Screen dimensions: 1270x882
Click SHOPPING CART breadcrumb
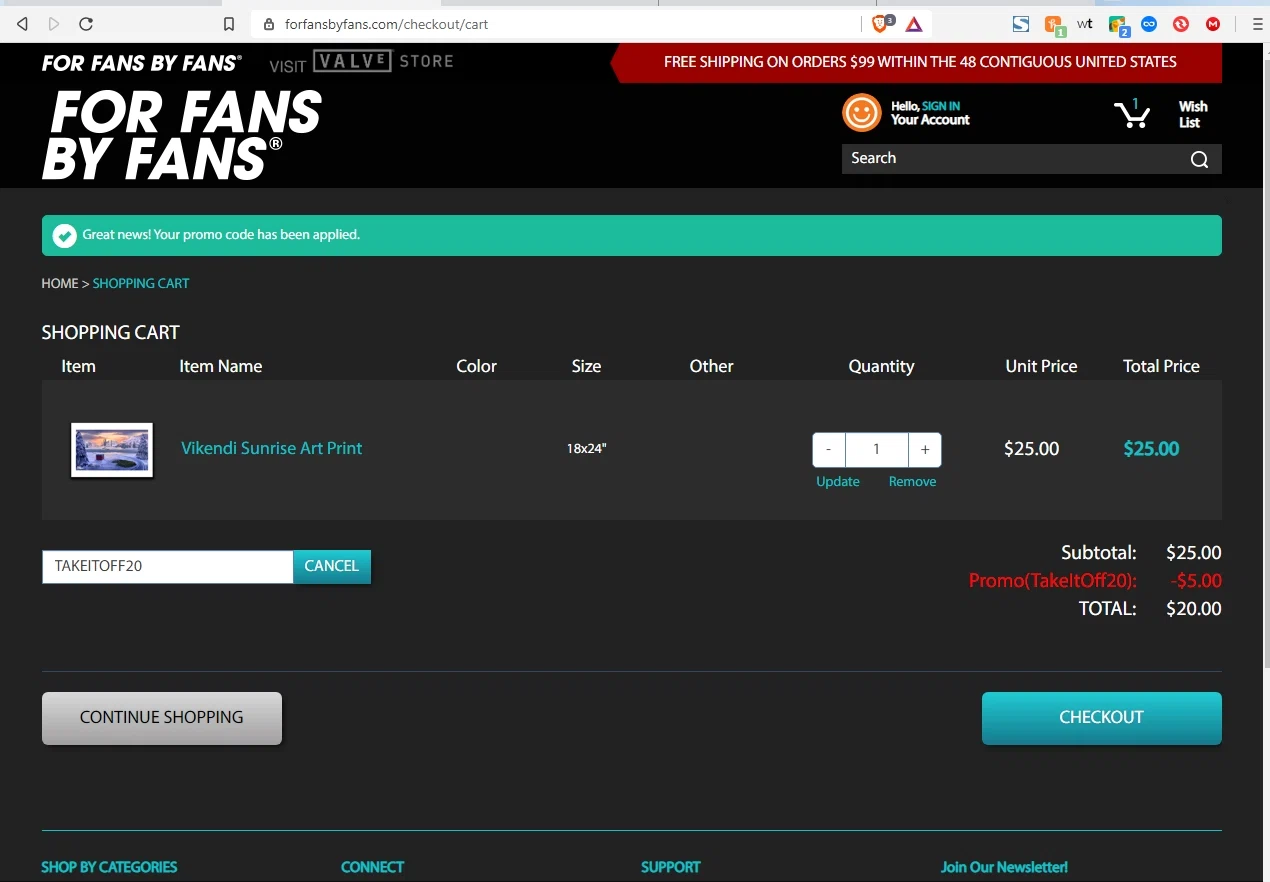(x=141, y=283)
